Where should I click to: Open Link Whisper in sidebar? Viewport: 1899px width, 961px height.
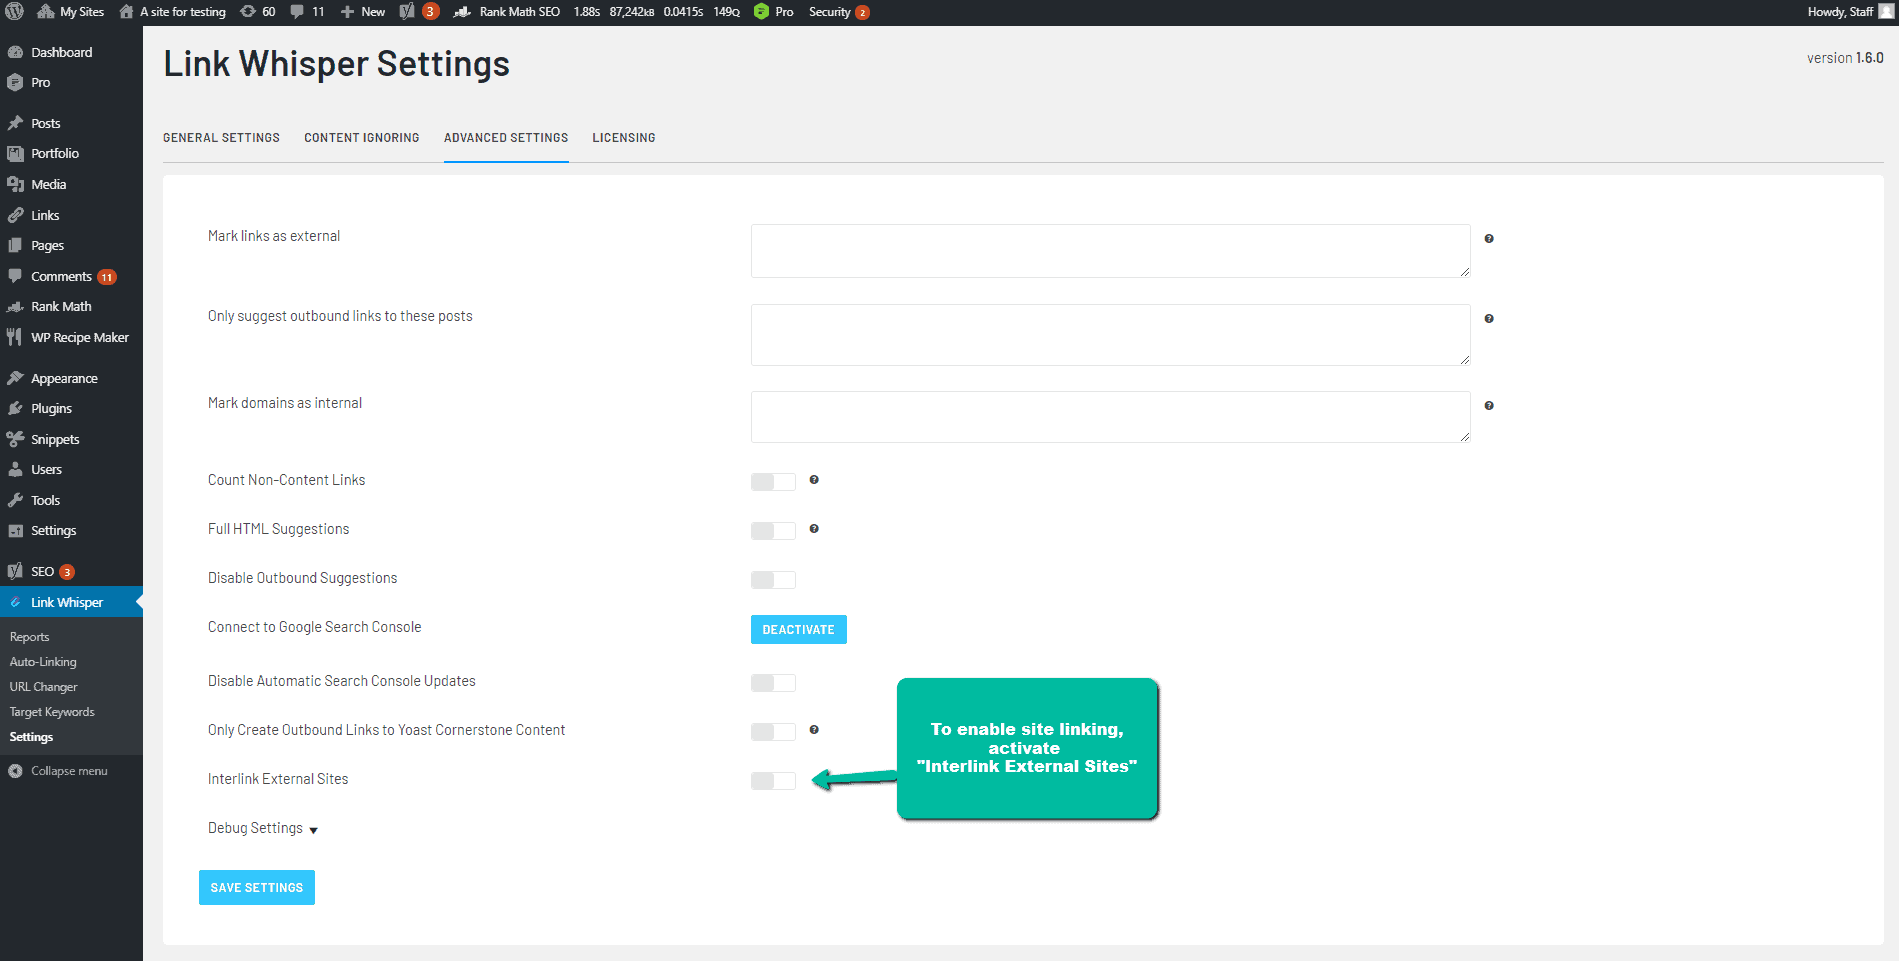[71, 602]
